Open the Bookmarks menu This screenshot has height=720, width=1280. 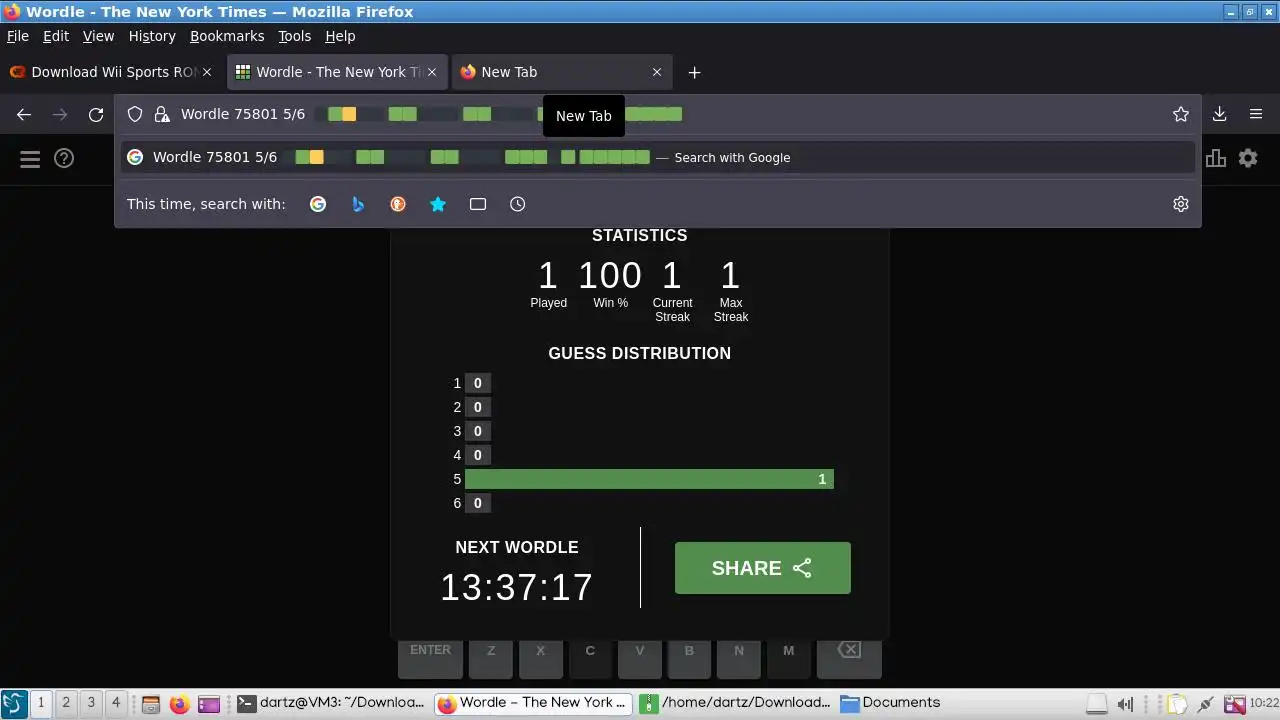(227, 36)
